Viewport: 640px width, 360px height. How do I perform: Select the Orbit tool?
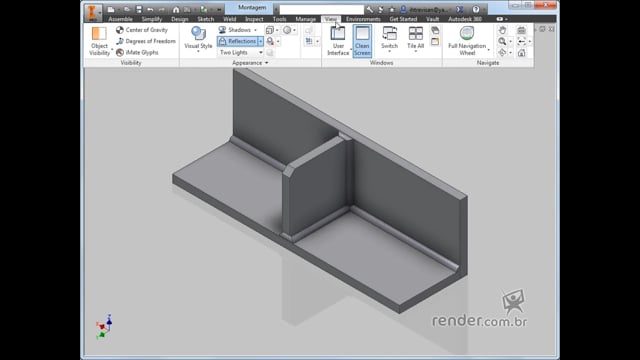click(x=502, y=53)
